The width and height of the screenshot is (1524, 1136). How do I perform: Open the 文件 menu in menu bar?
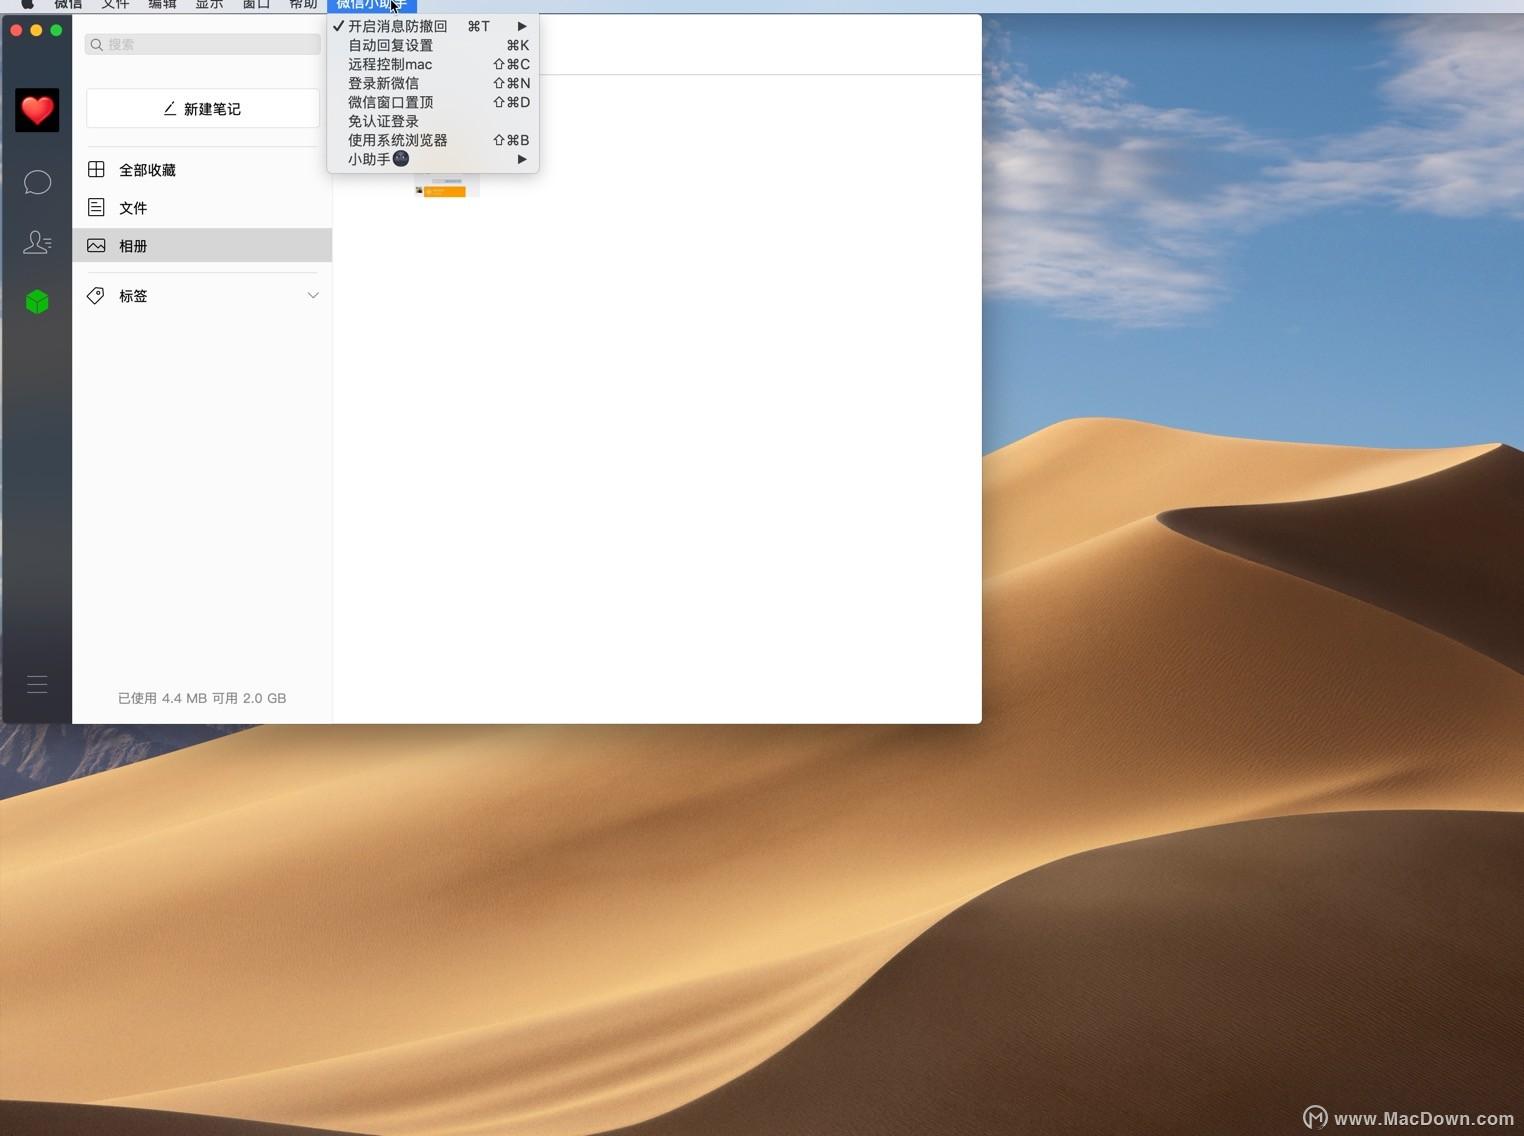pyautogui.click(x=115, y=5)
